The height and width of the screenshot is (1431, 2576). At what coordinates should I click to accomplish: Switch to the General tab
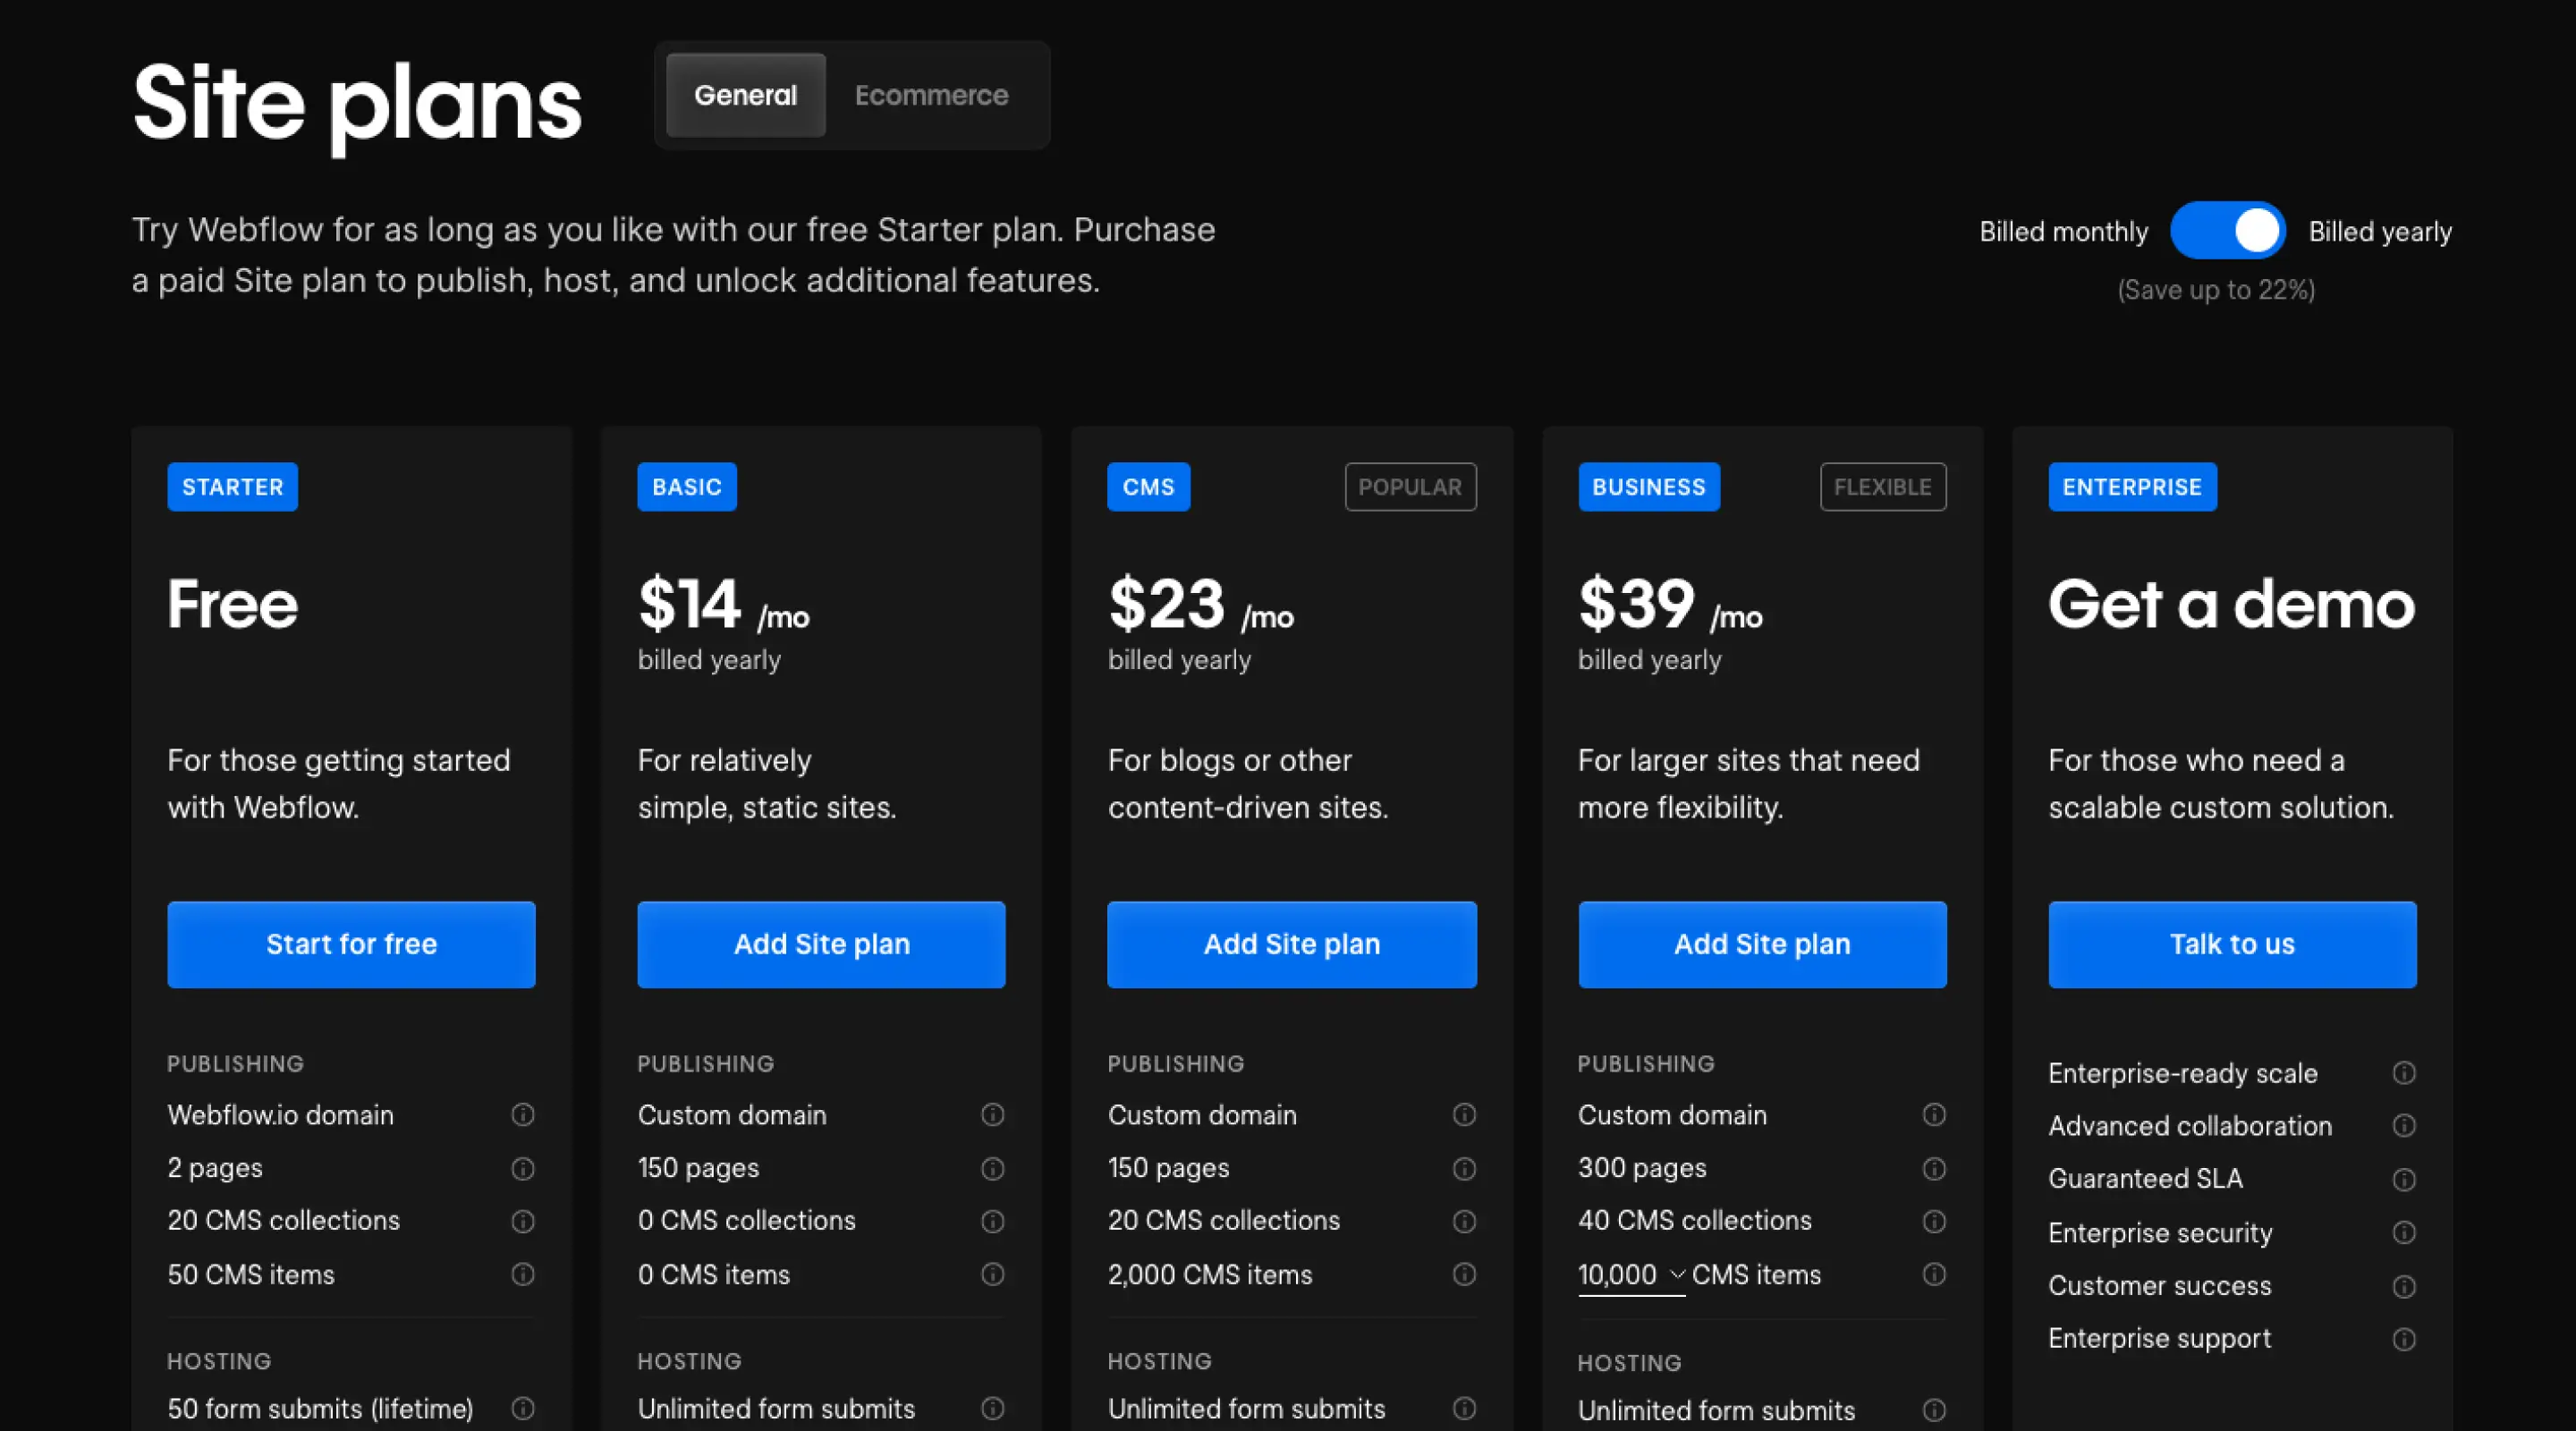(745, 95)
